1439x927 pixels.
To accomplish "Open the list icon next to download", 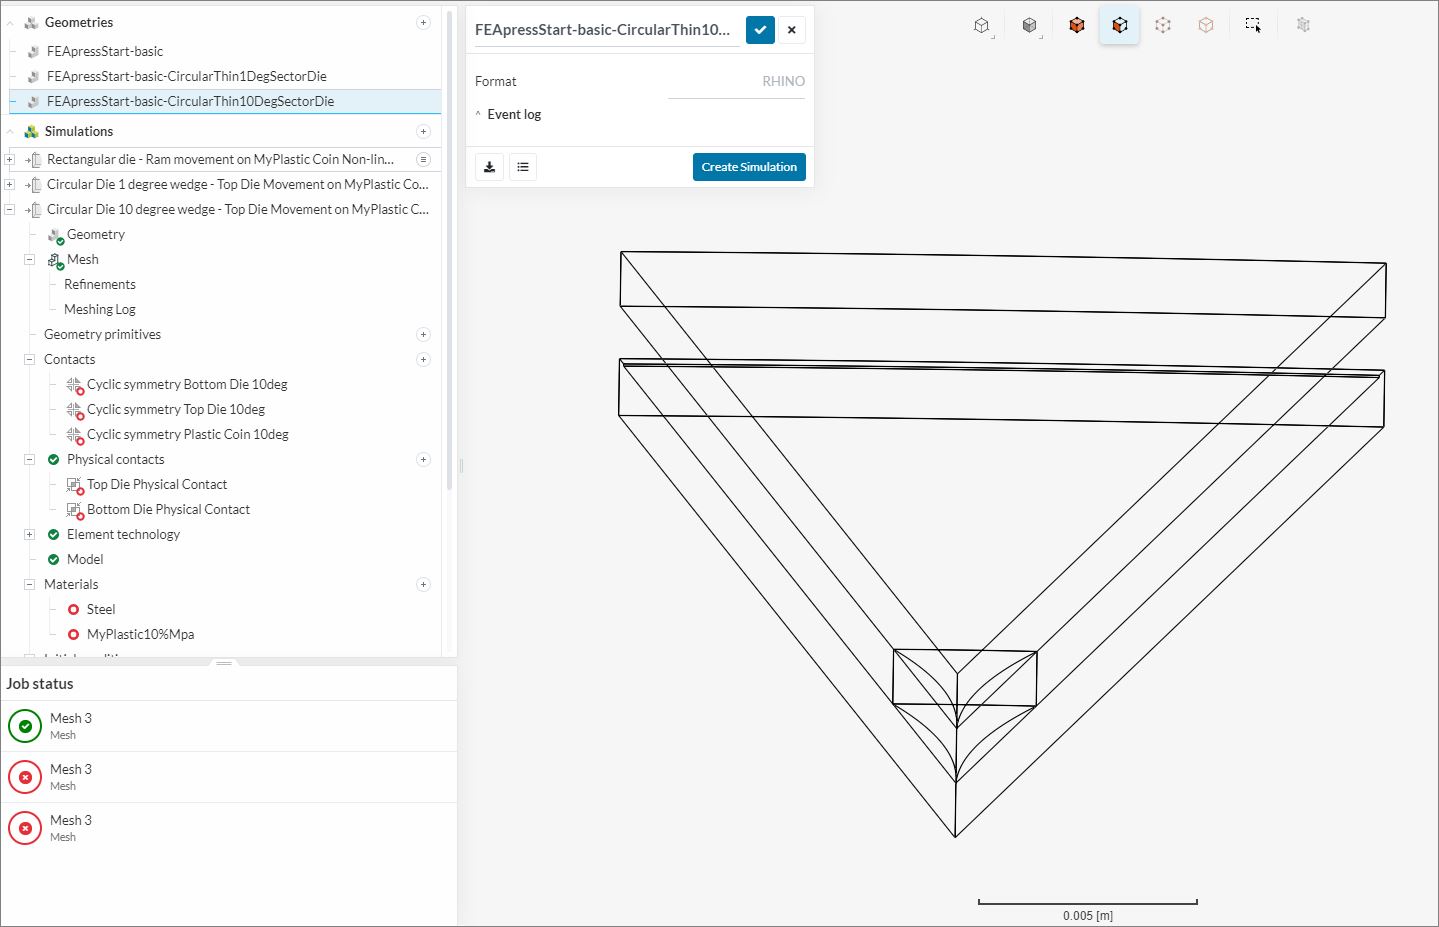I will coord(523,167).
